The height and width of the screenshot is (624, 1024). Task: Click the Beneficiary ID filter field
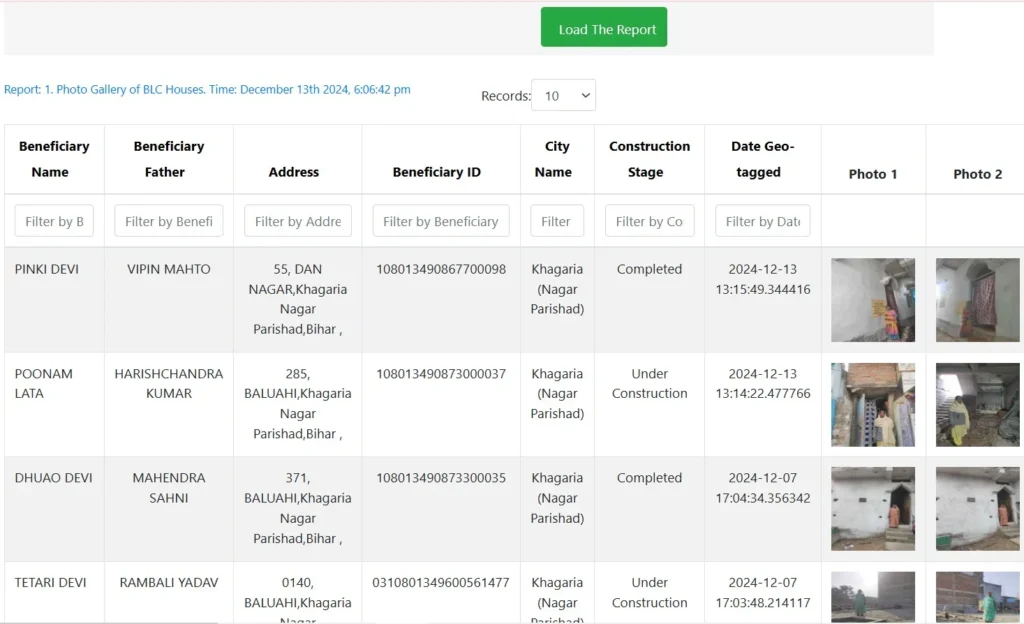click(x=440, y=221)
